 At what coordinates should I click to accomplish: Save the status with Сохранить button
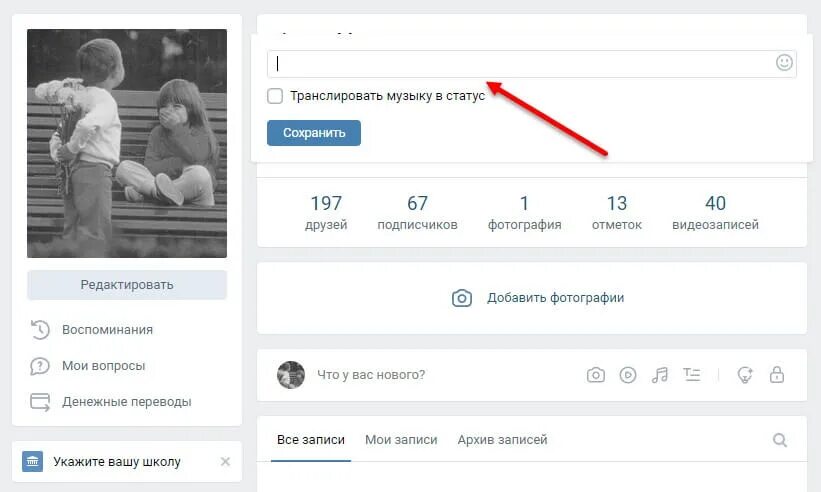(314, 133)
